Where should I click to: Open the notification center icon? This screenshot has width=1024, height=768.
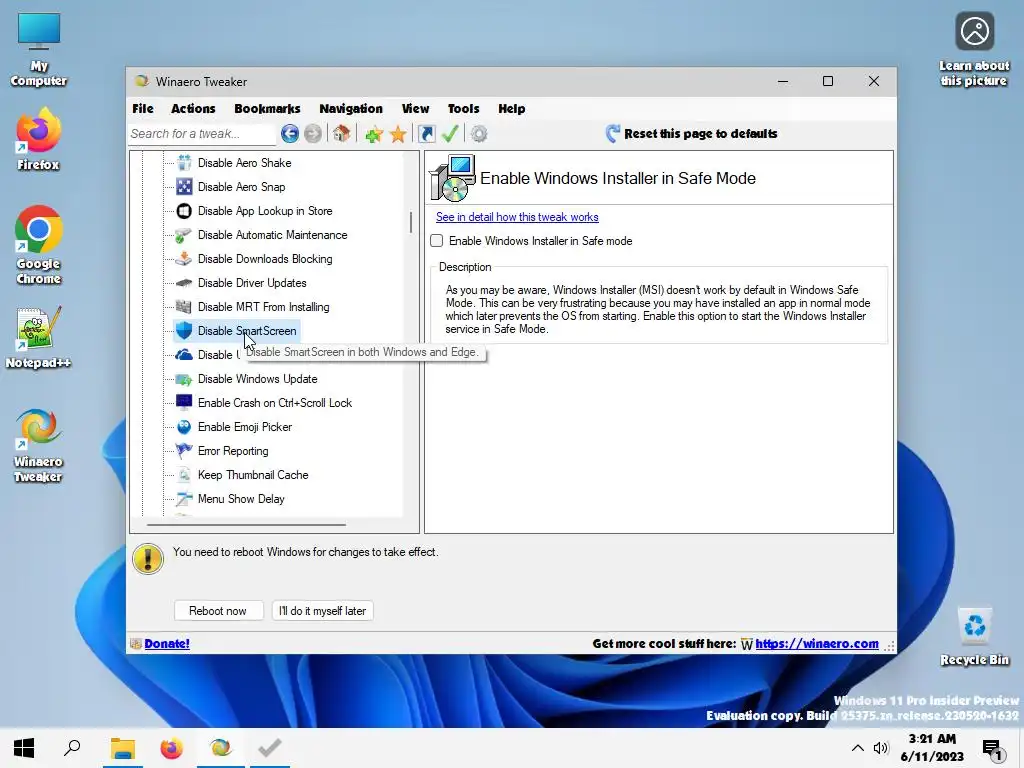pyautogui.click(x=993, y=749)
